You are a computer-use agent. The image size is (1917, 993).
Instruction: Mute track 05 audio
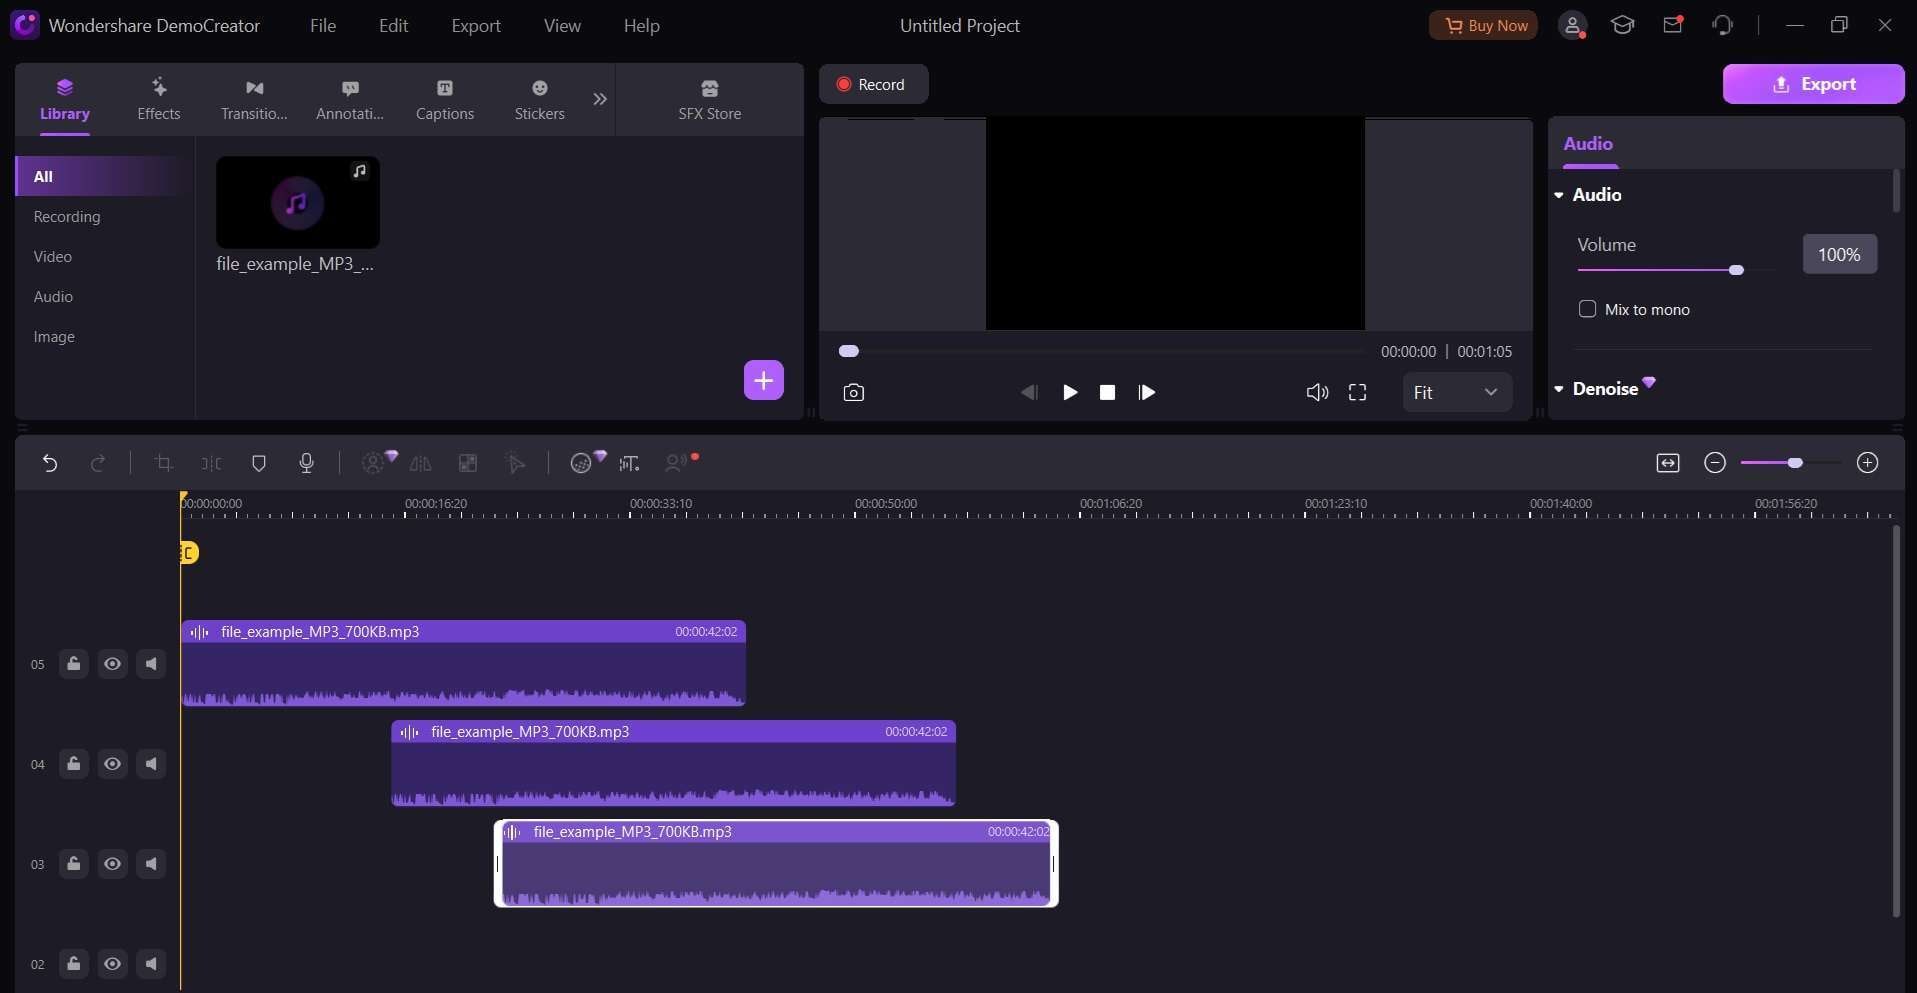[151, 664]
